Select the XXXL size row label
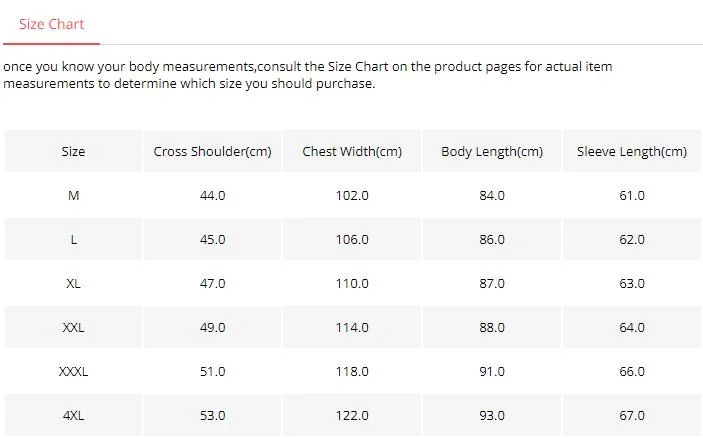This screenshot has height=438, width=703. [x=73, y=372]
